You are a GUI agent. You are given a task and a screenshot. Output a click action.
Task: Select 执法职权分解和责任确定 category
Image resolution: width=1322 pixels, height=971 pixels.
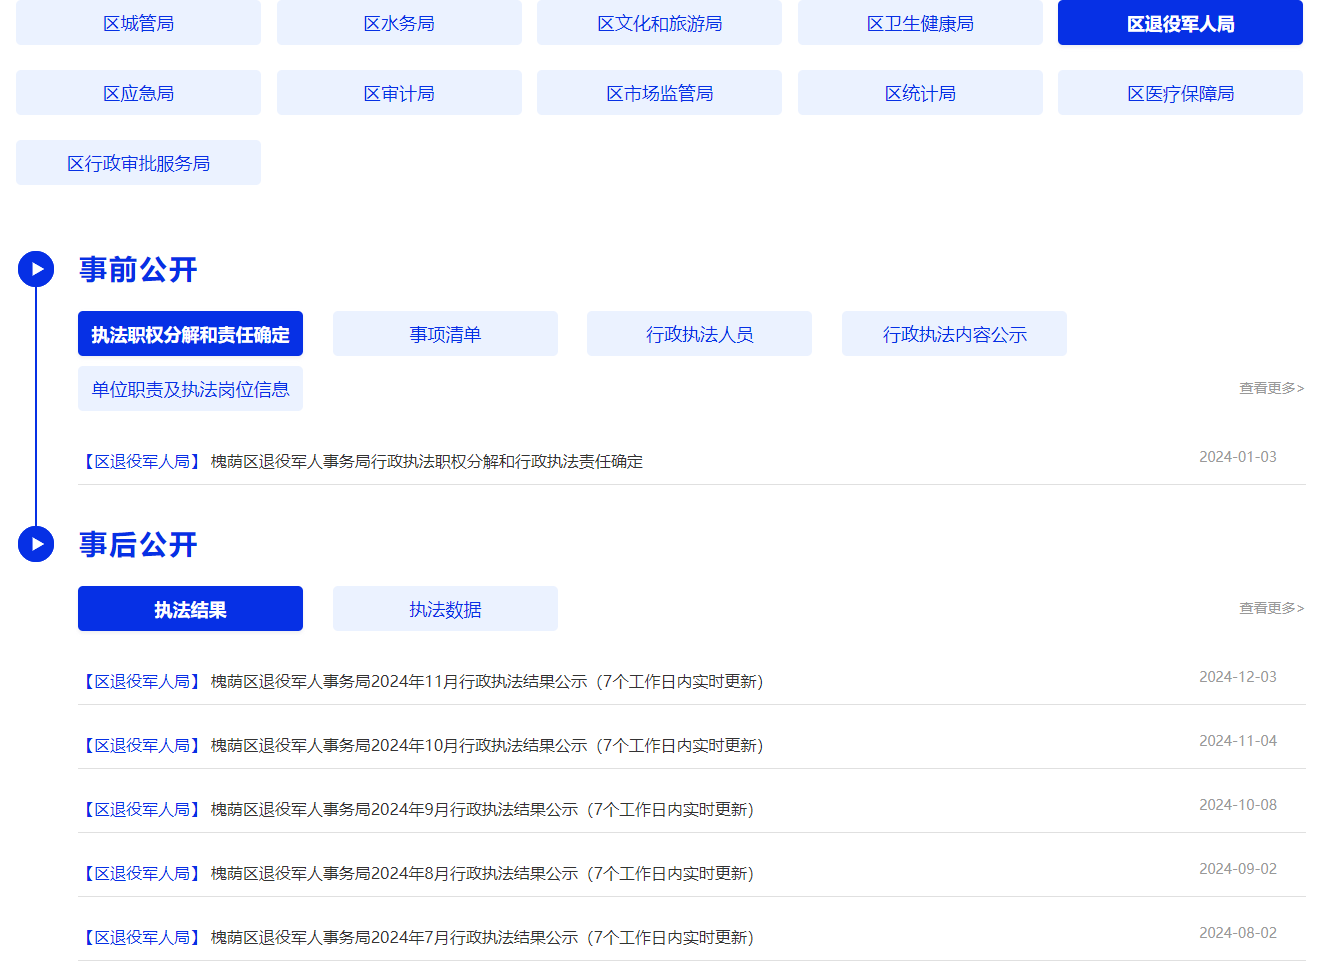pos(190,334)
